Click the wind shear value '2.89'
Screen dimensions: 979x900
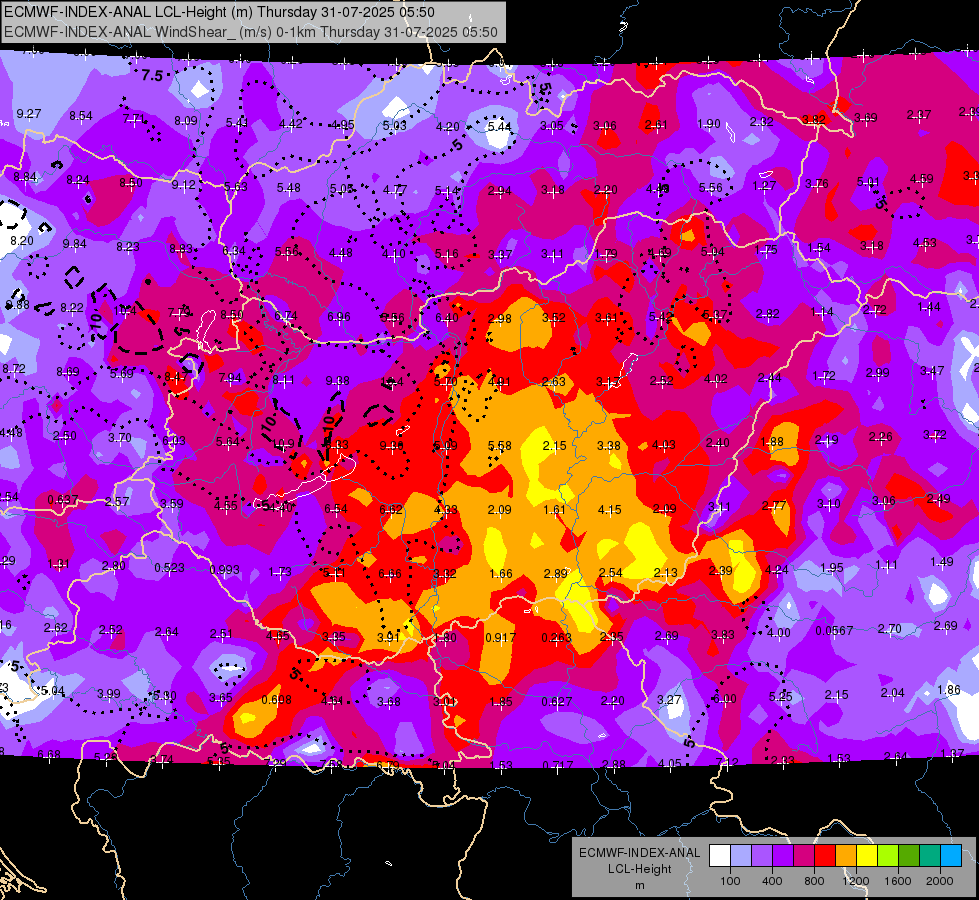point(556,573)
